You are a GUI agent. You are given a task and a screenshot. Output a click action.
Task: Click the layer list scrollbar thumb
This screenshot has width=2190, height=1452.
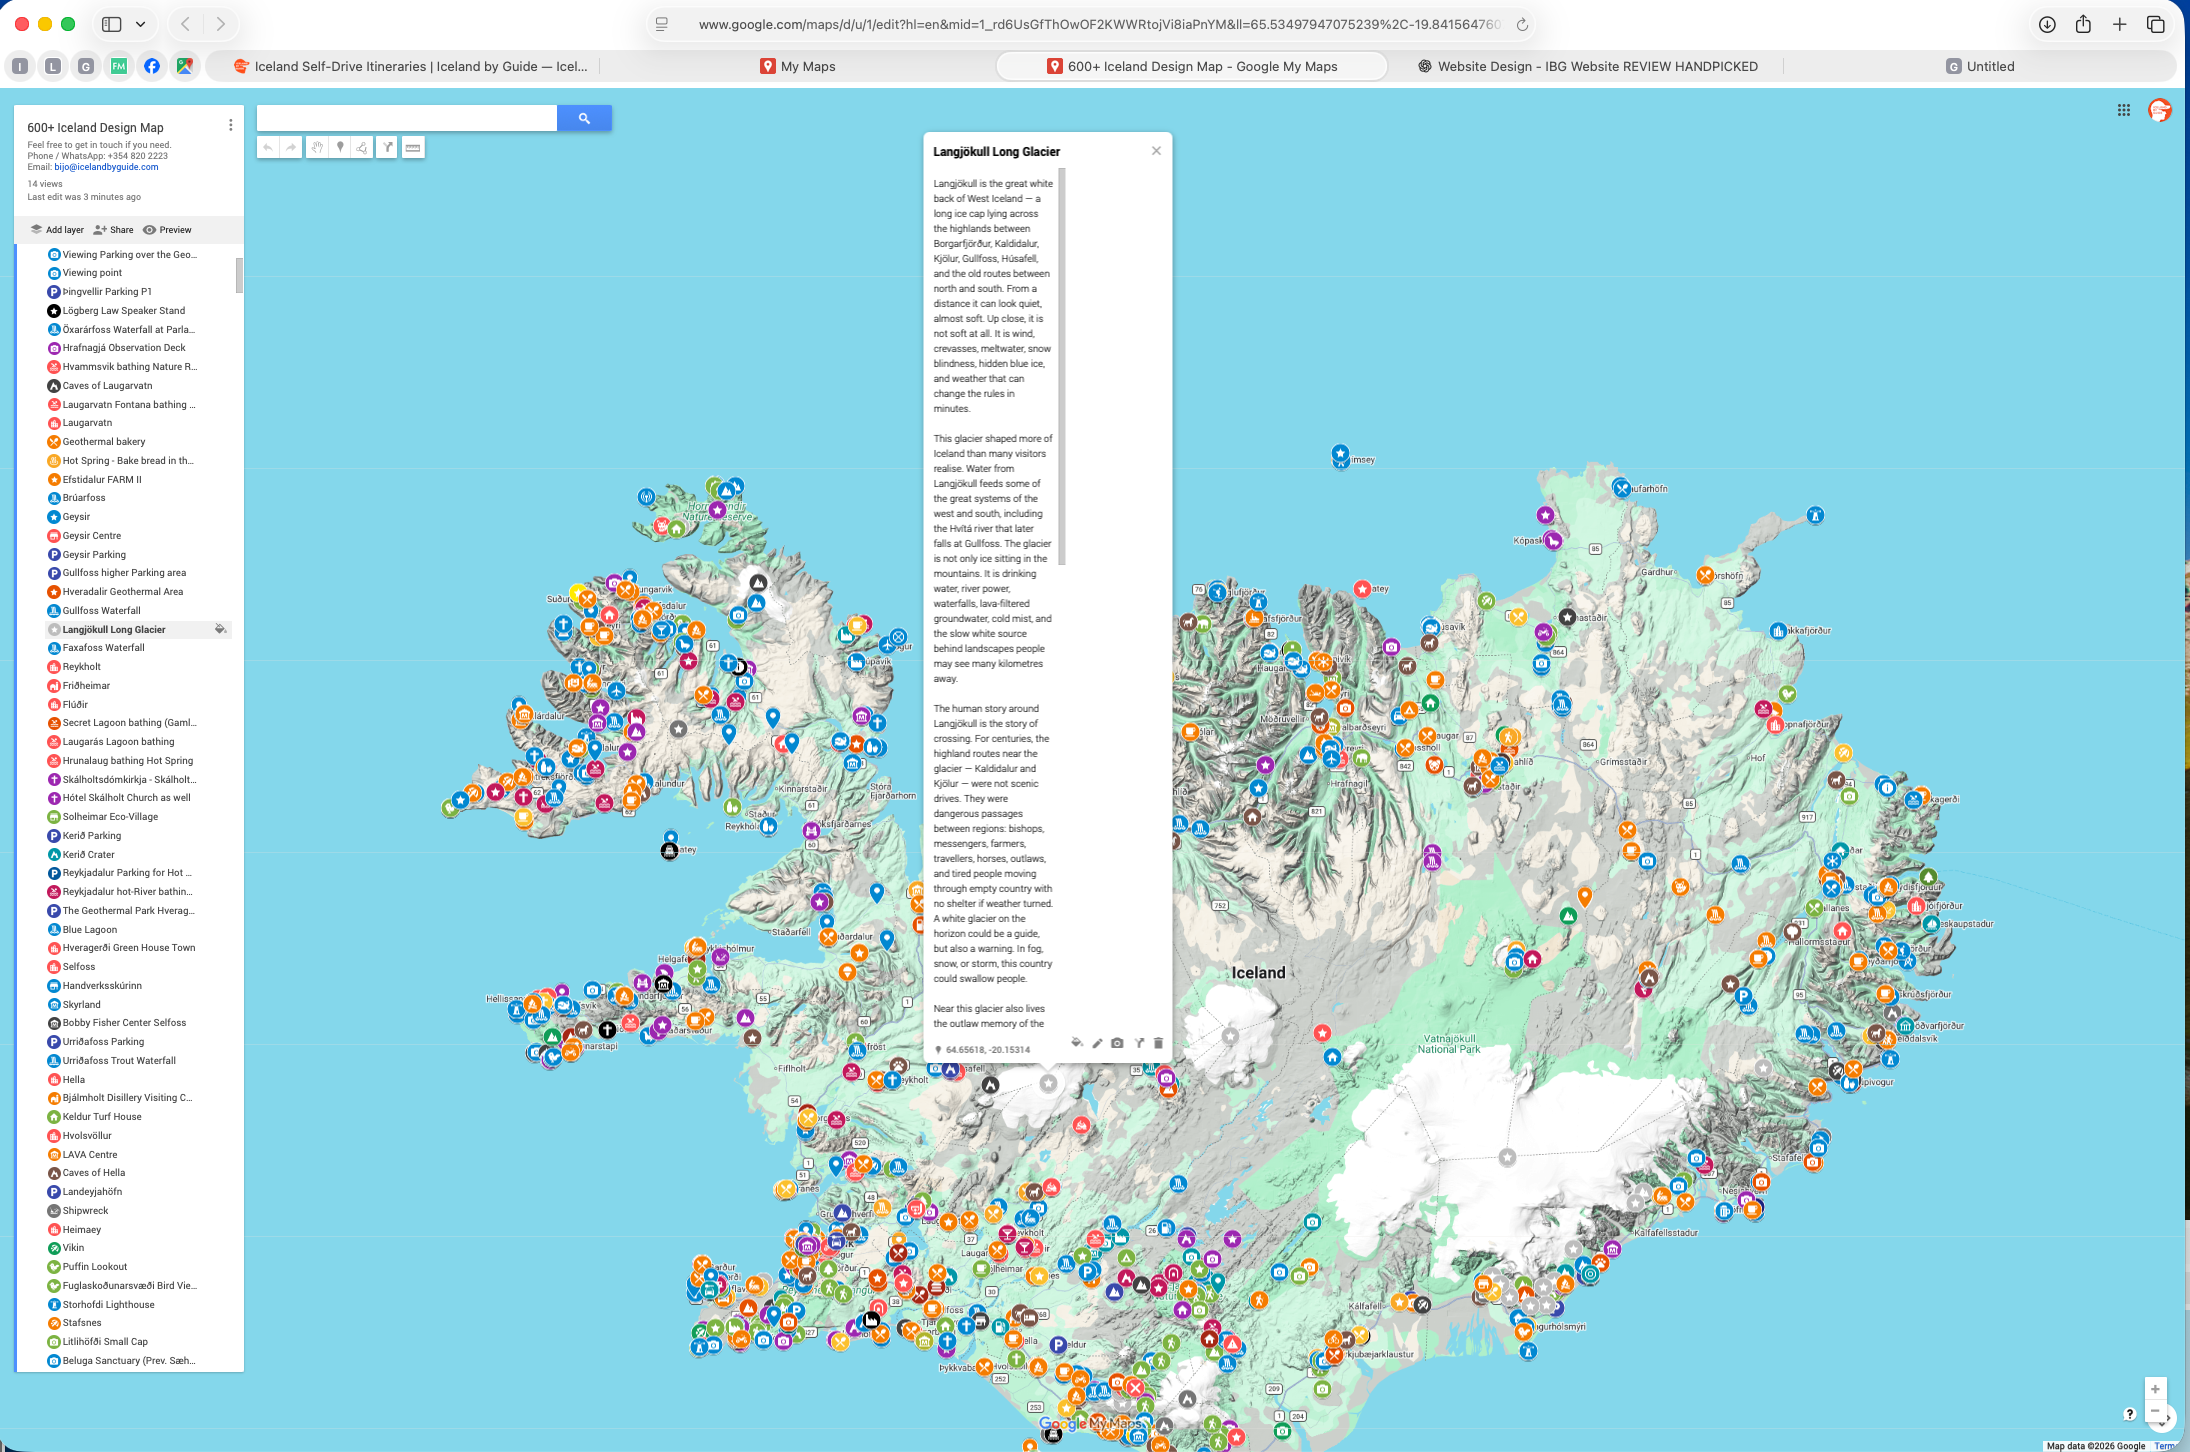(x=239, y=275)
